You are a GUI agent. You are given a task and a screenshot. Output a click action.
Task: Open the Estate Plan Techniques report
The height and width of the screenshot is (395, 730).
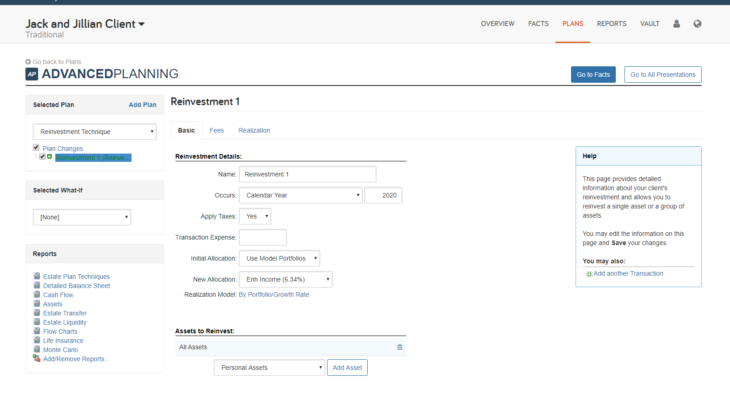(76, 277)
